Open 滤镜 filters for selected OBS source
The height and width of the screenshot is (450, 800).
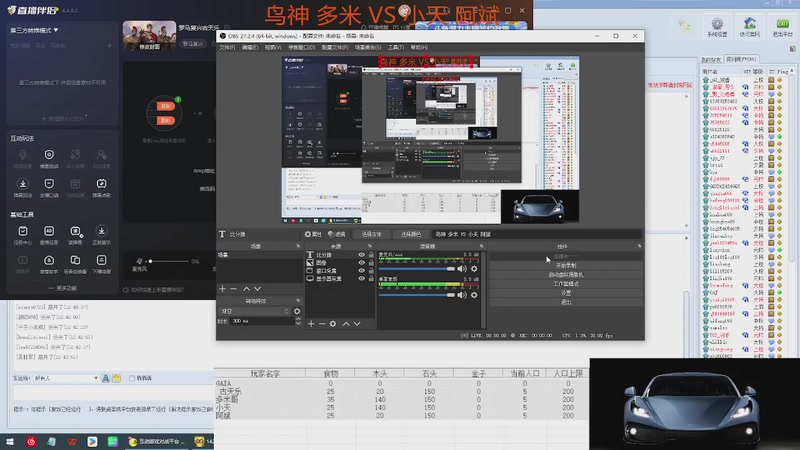click(x=337, y=234)
